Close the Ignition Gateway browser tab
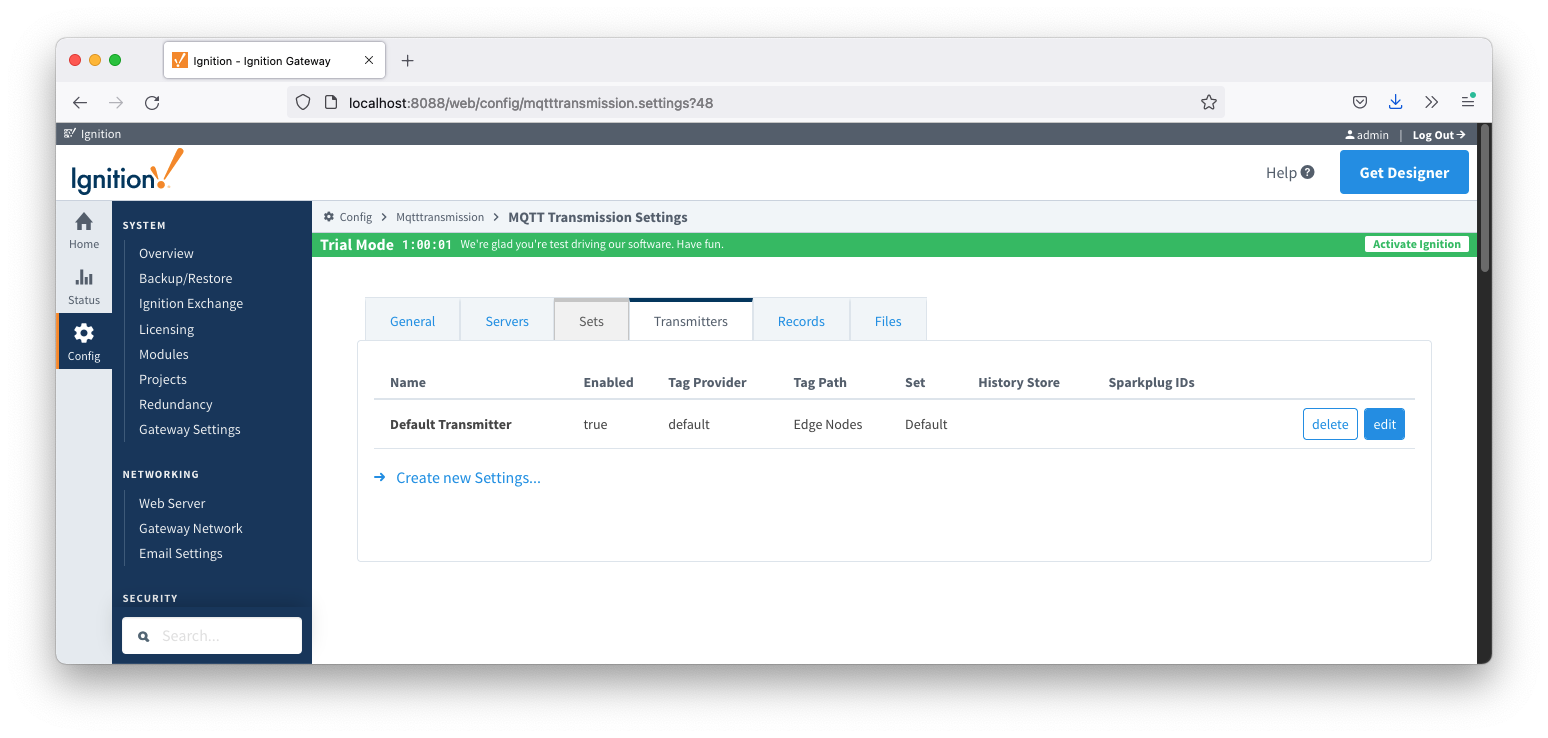1548x738 pixels. point(369,61)
